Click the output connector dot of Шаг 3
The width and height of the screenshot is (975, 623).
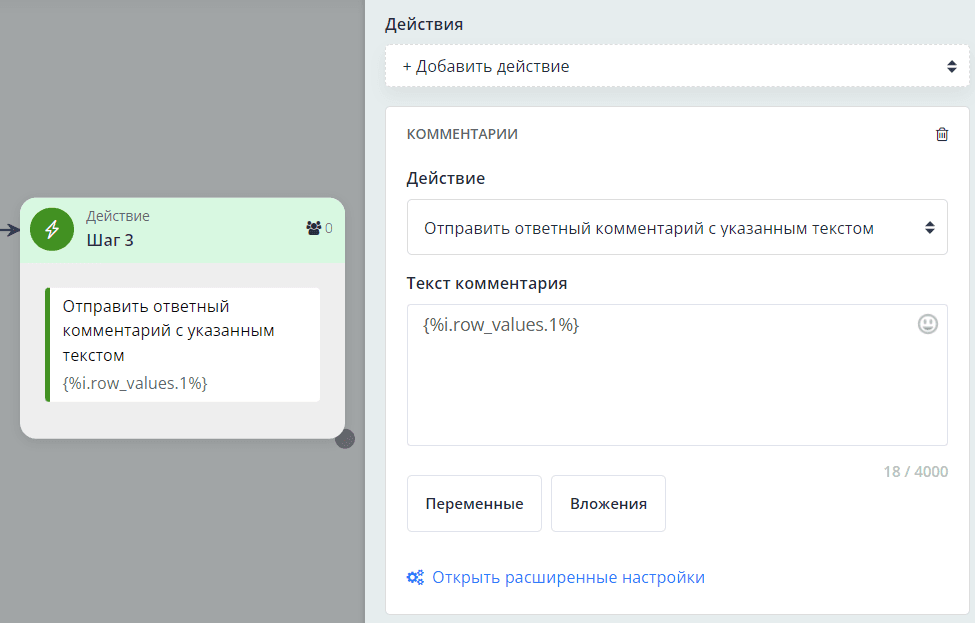coord(345,438)
